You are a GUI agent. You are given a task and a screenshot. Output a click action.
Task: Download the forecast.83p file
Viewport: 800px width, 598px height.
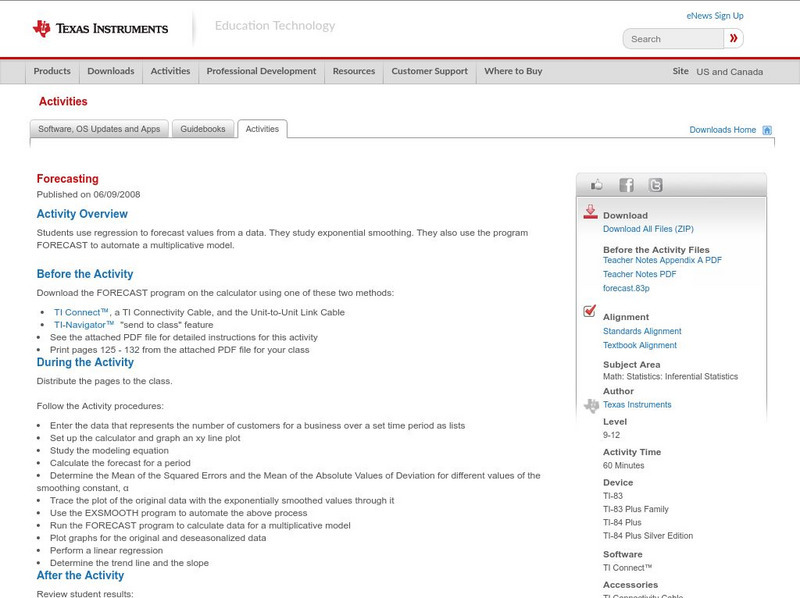[x=626, y=288]
